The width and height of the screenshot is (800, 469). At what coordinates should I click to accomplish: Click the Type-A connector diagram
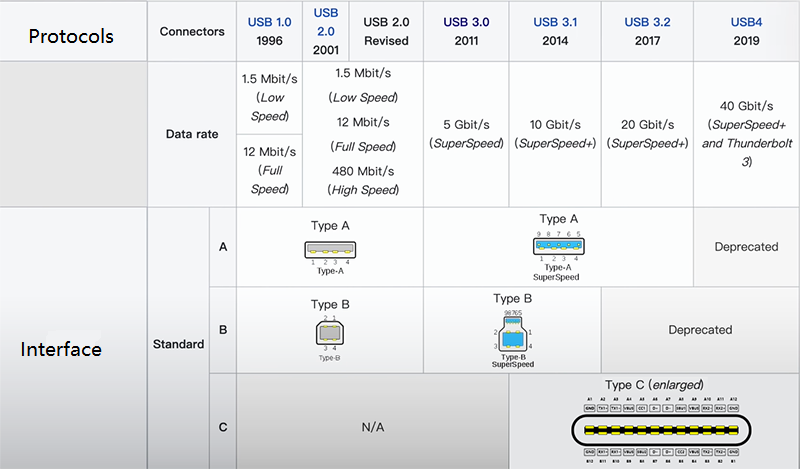click(x=331, y=250)
